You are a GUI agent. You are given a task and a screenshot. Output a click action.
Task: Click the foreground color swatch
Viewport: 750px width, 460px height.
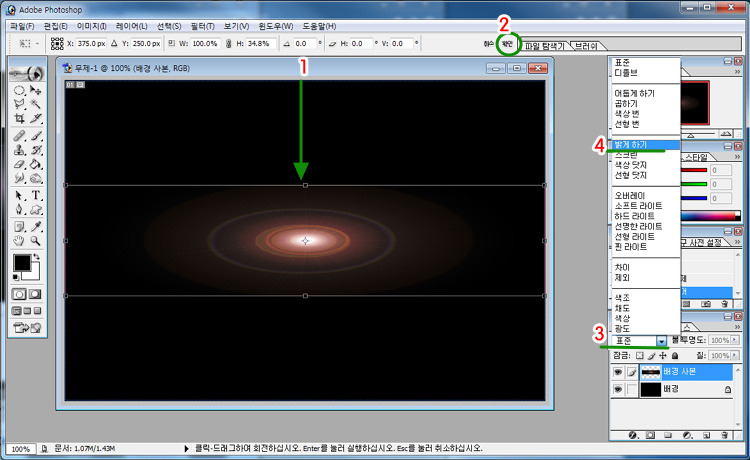click(20, 264)
